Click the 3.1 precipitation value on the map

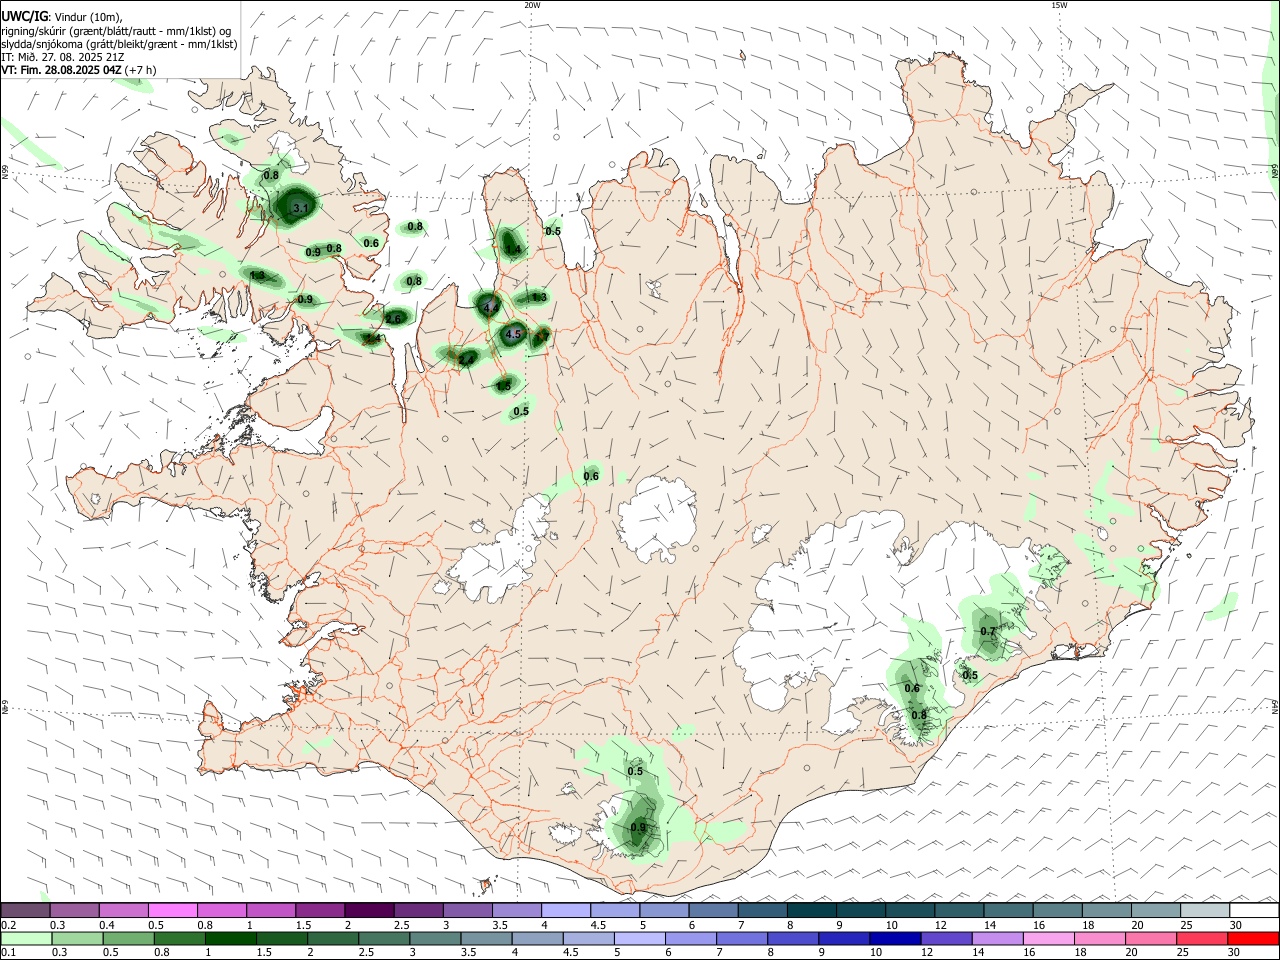(x=301, y=208)
